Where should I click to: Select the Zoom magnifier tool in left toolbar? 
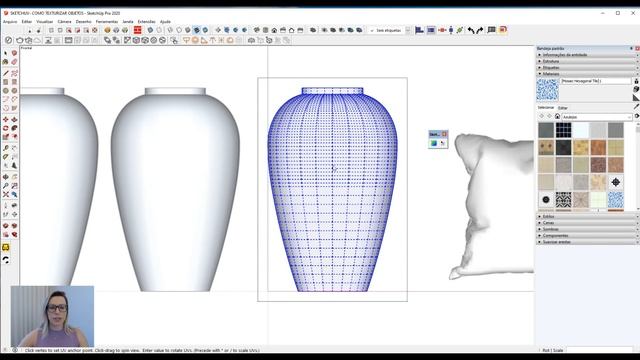[6, 186]
